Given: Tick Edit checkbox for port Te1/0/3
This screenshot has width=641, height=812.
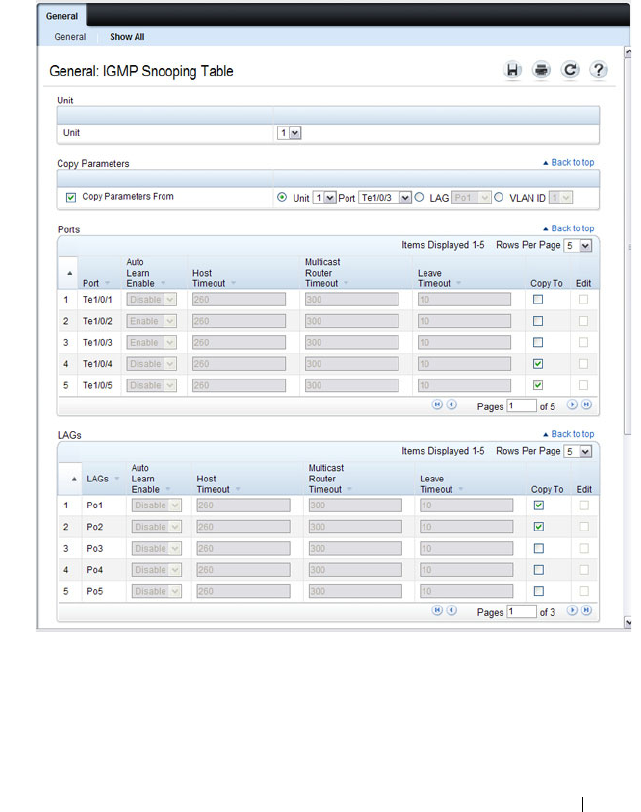Looking at the screenshot, I should point(583,342).
